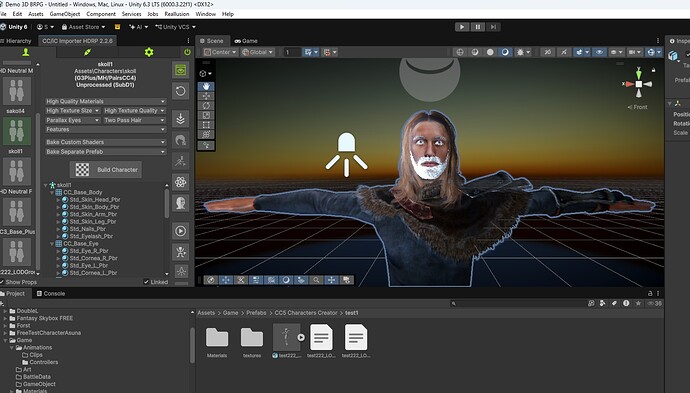Click the green power icon in importer
This screenshot has height=393, width=690.
187,52
